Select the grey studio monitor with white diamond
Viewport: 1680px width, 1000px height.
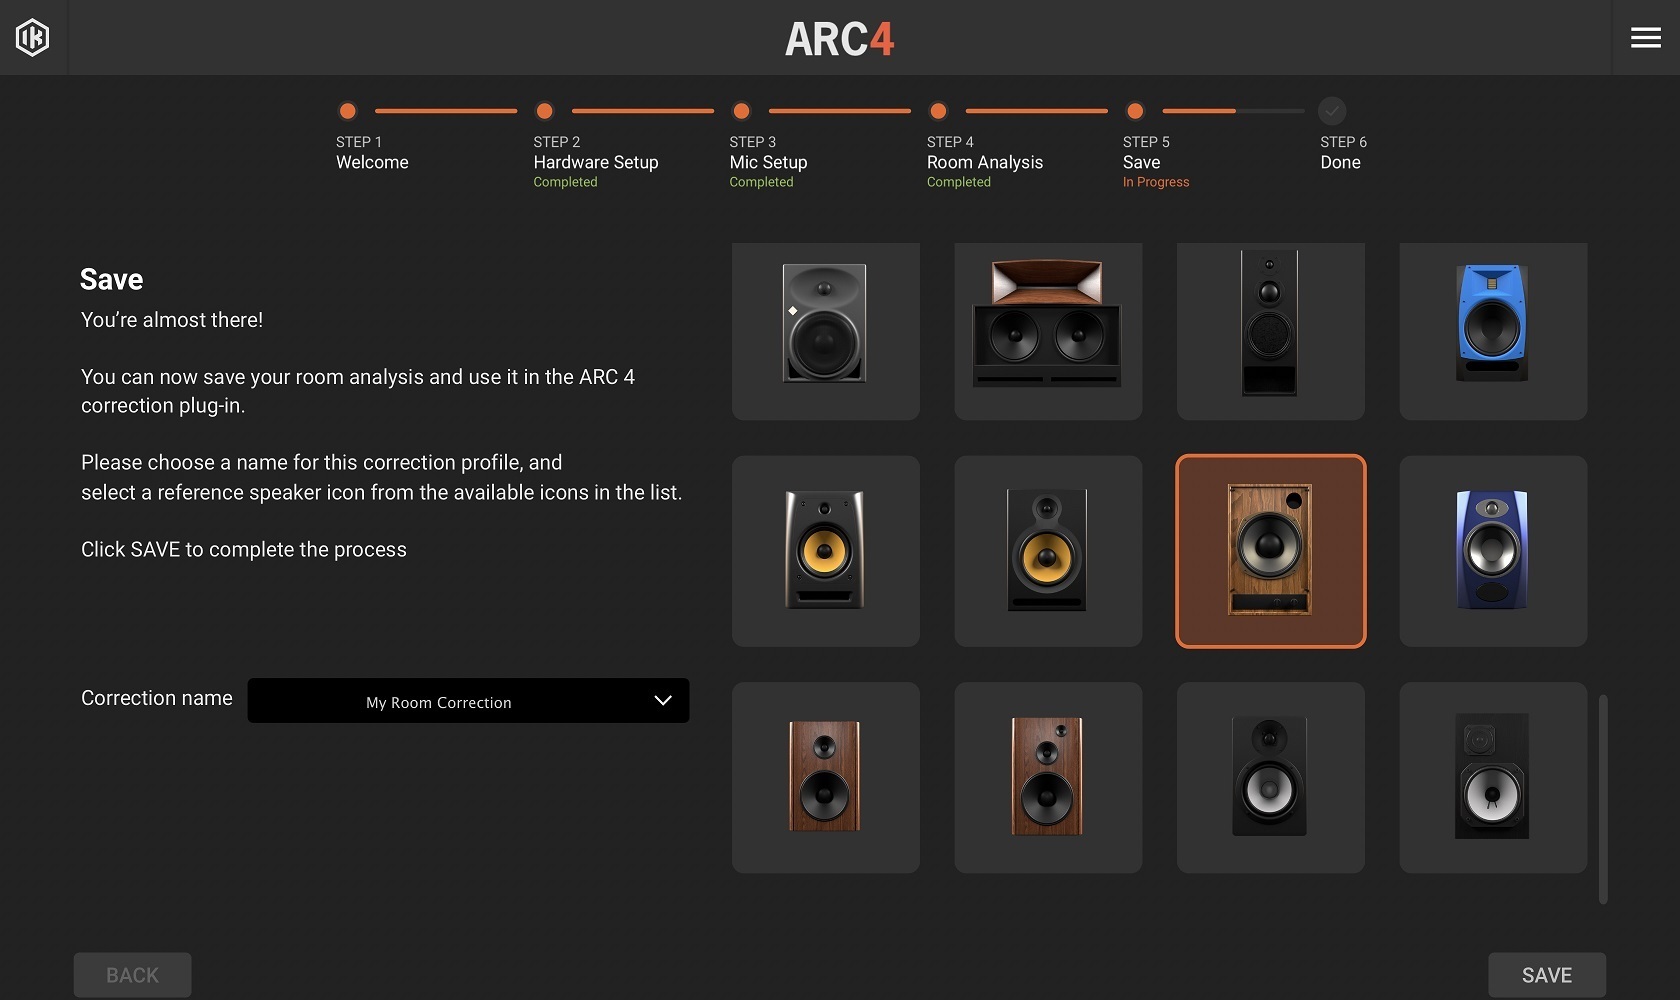(825, 331)
